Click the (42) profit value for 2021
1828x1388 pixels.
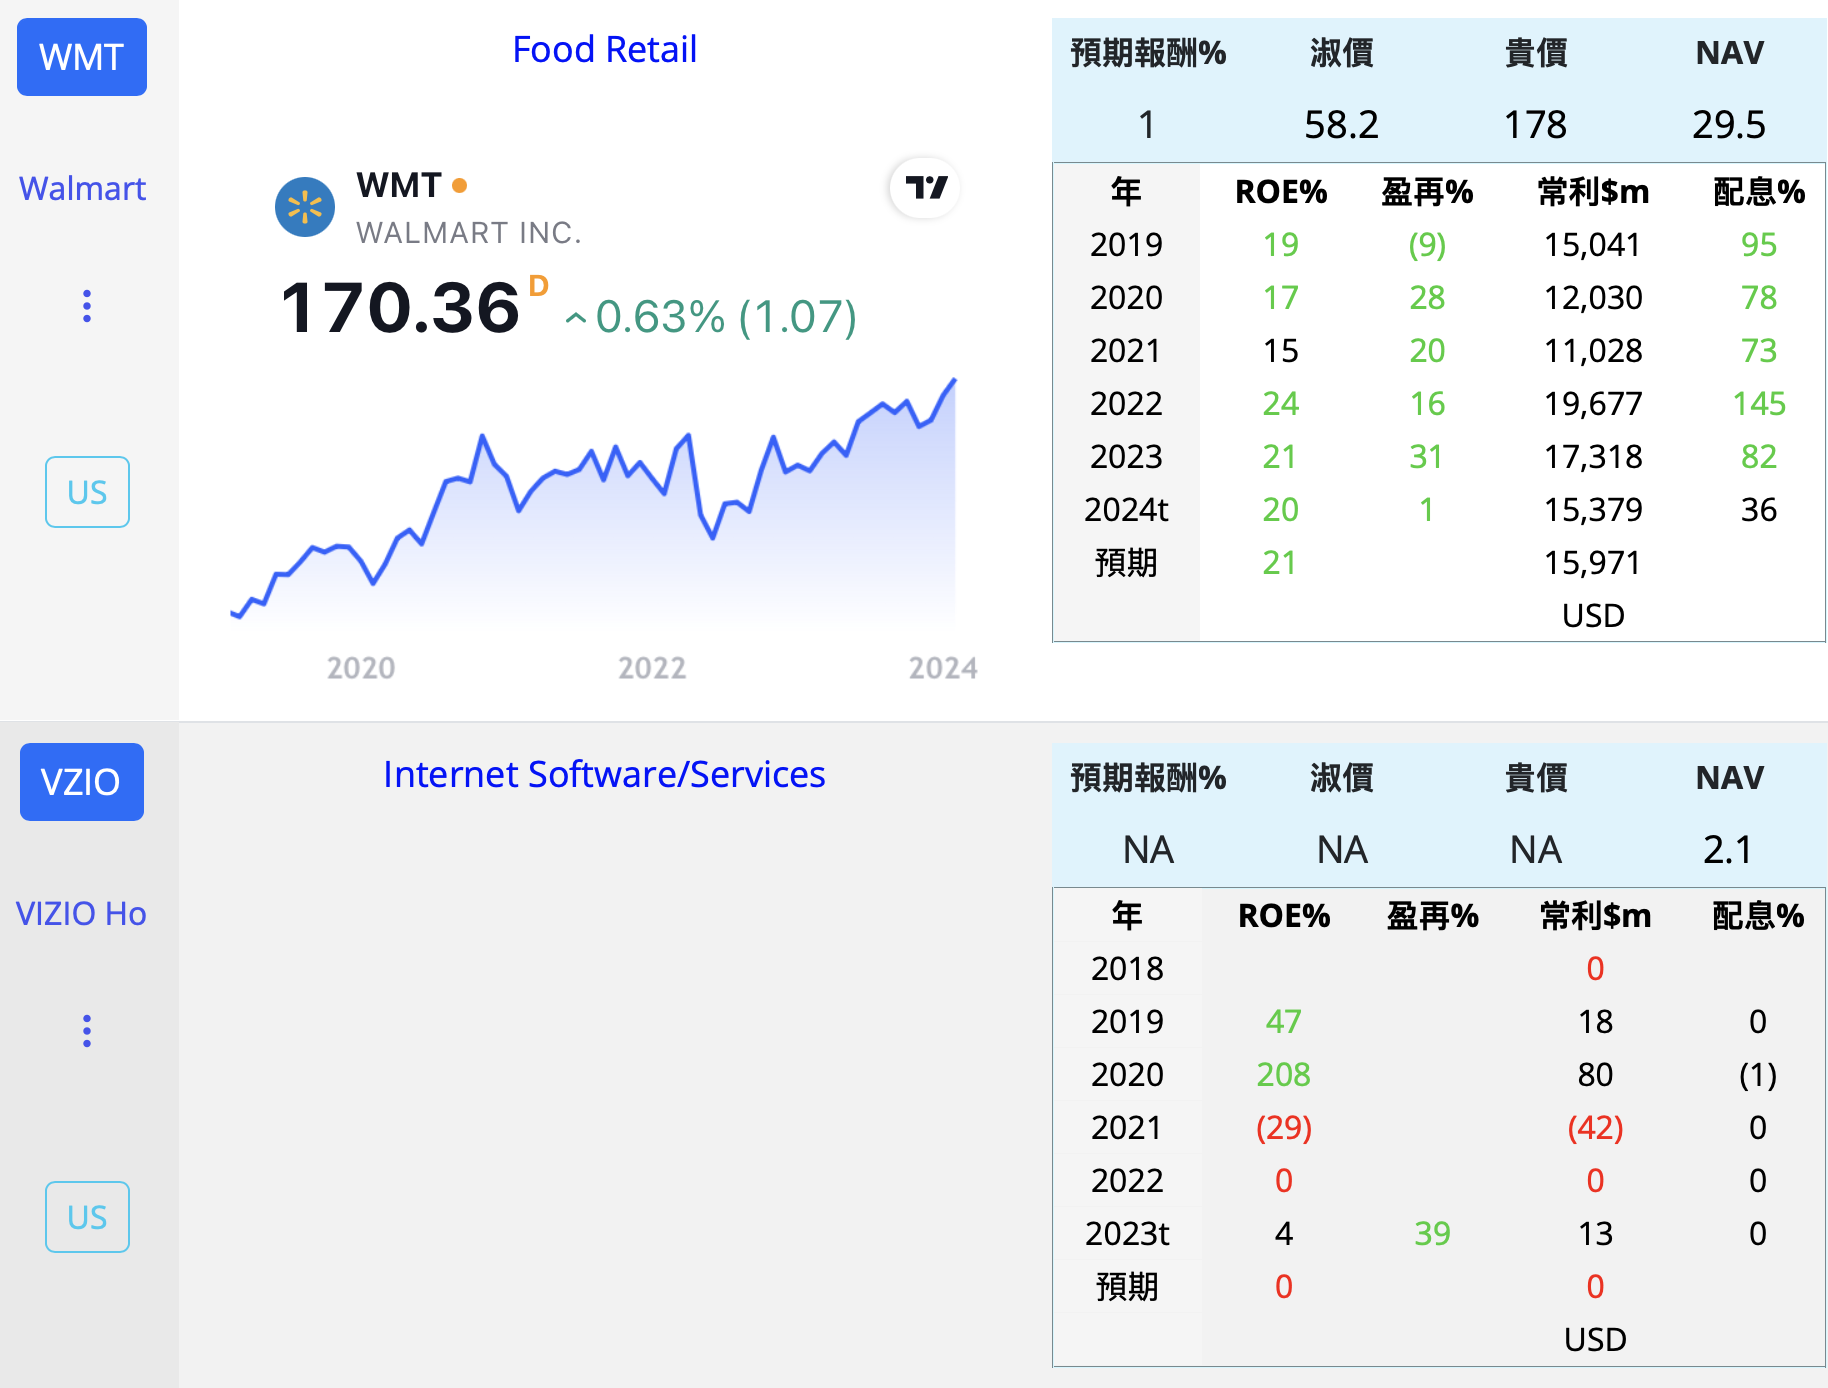point(1595,1127)
